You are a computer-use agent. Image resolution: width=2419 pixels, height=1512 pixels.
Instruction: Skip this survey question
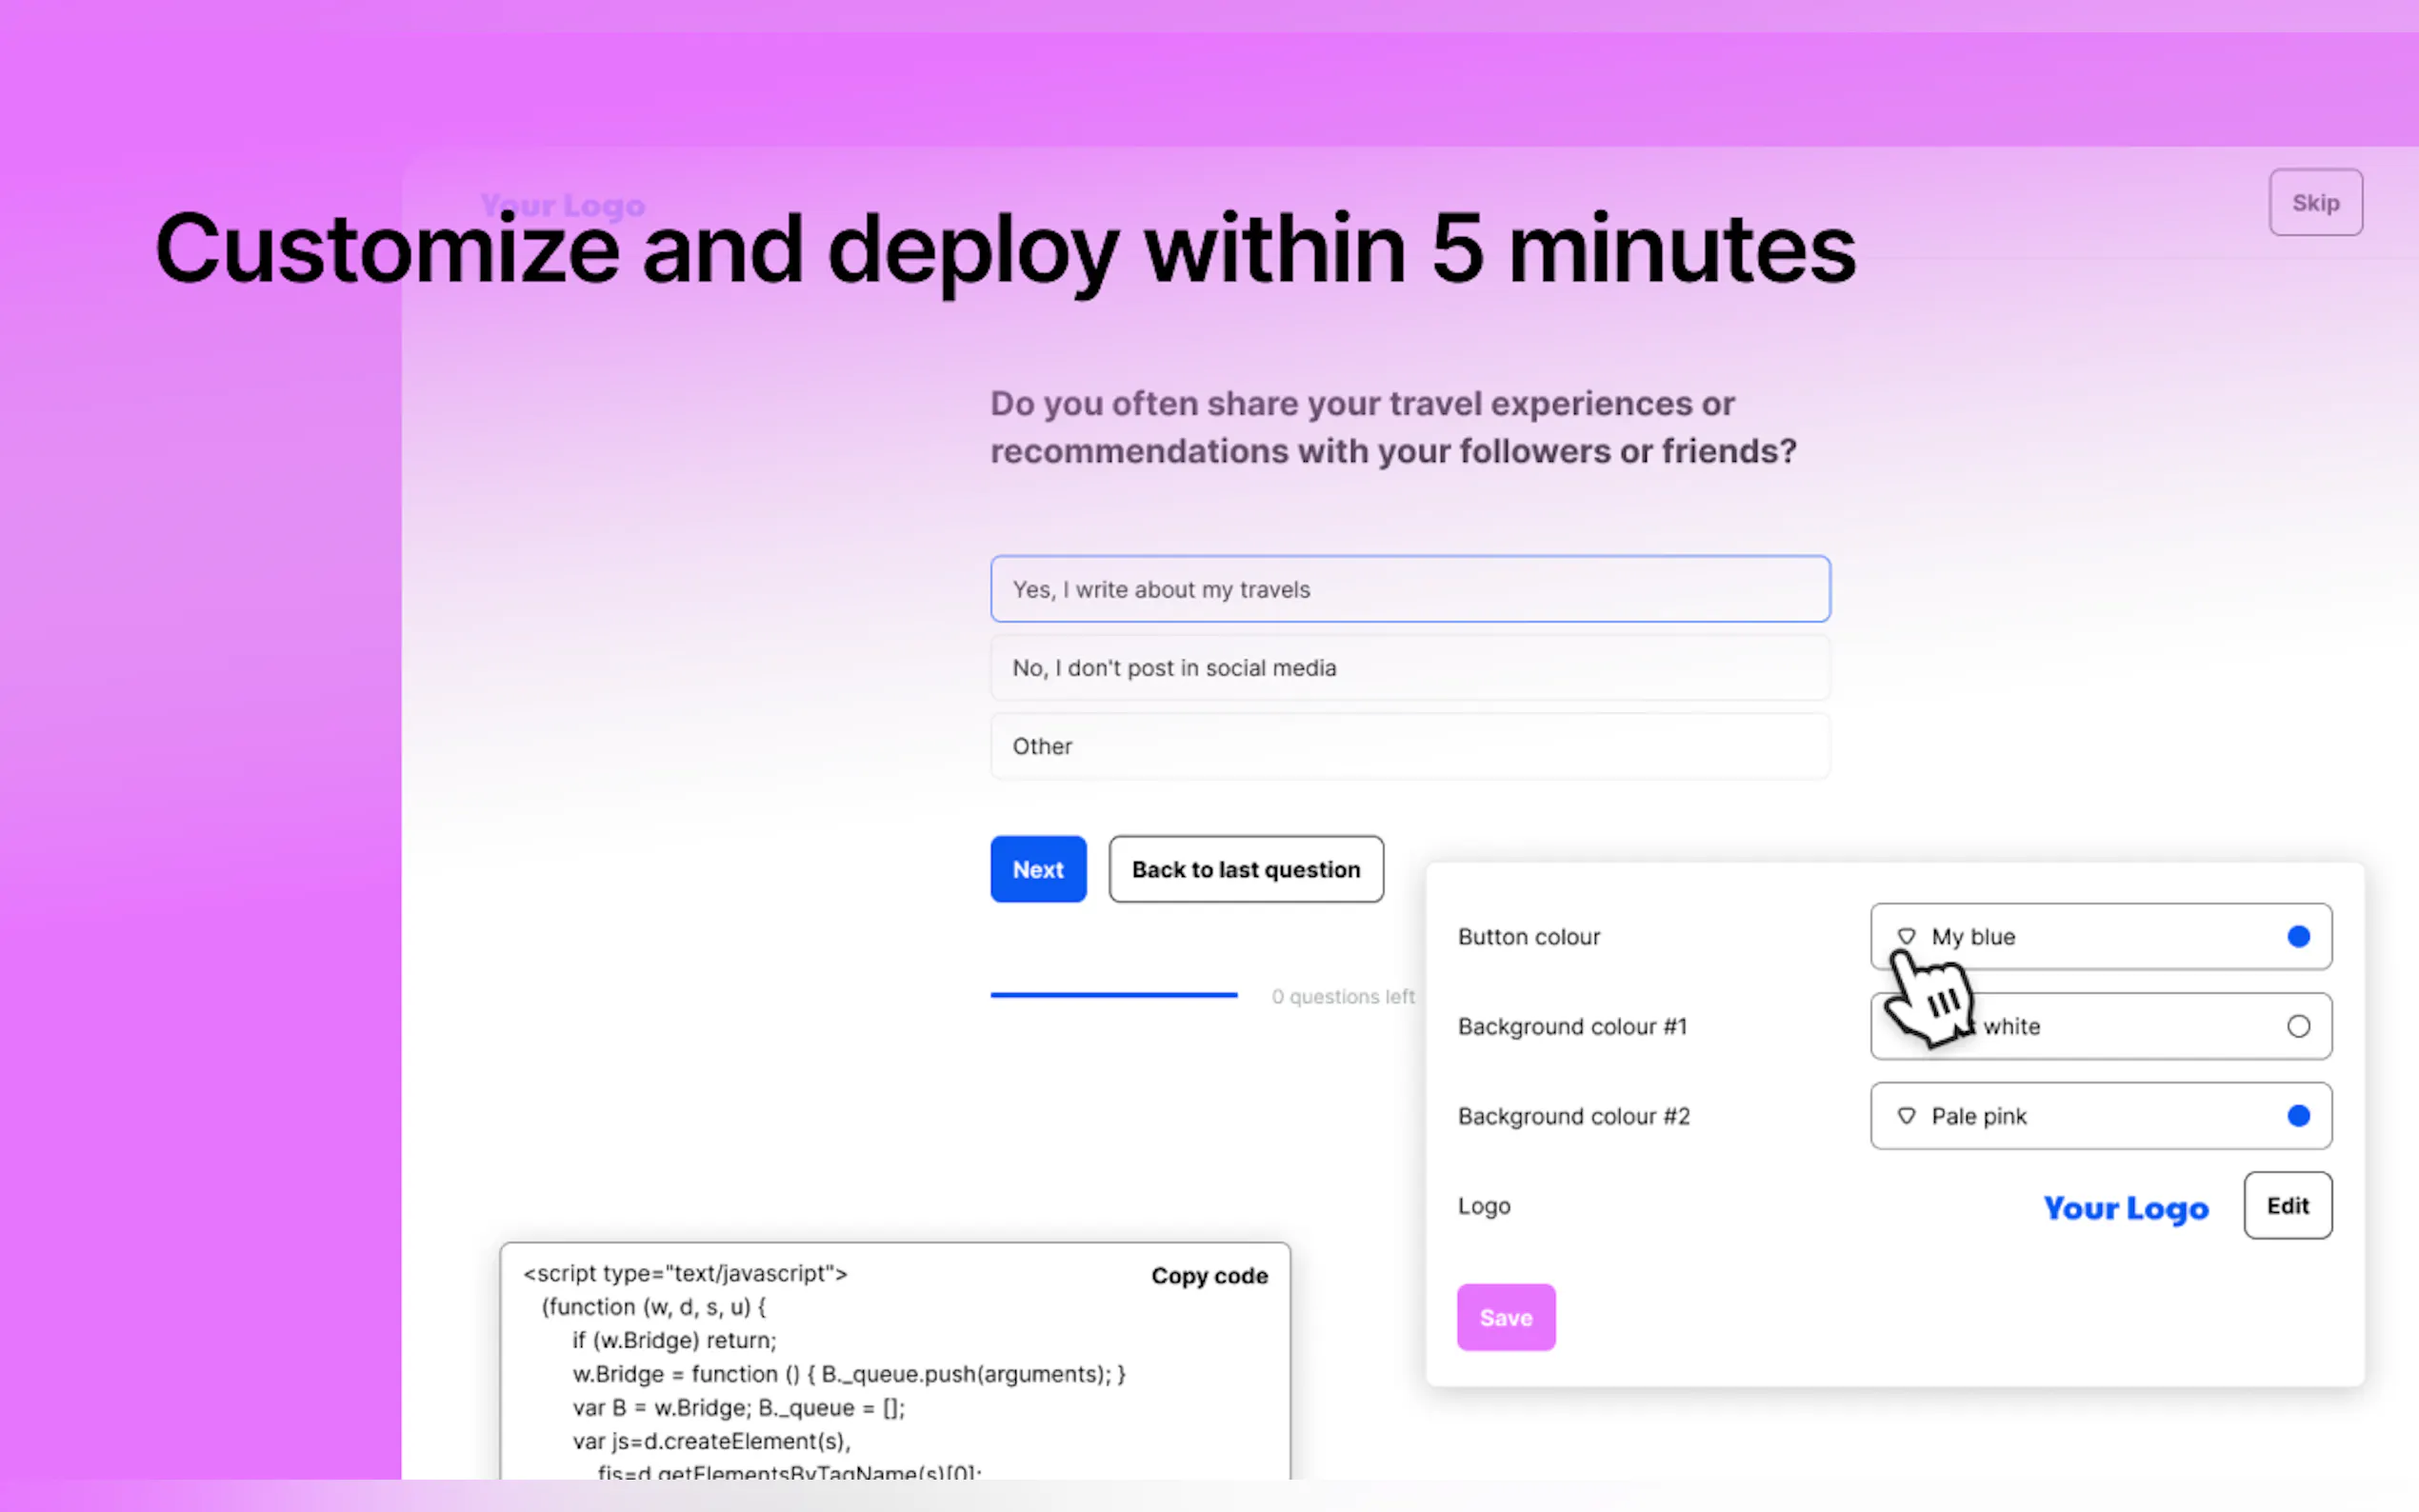click(x=2314, y=203)
